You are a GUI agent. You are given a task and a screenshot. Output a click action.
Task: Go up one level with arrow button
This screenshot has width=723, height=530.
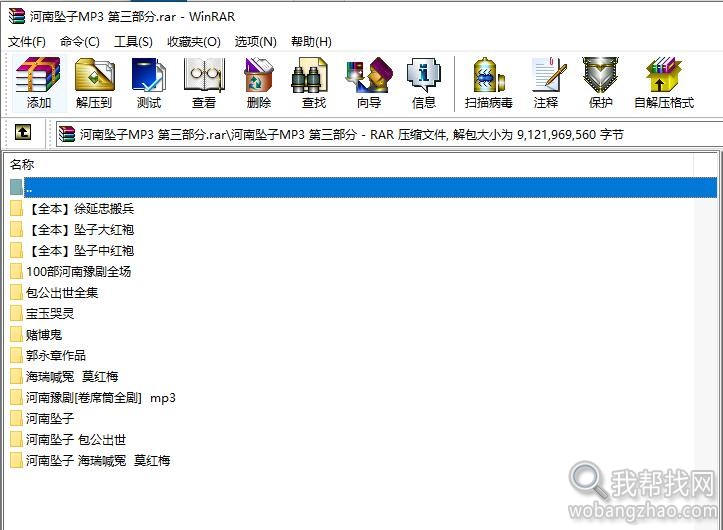23,133
